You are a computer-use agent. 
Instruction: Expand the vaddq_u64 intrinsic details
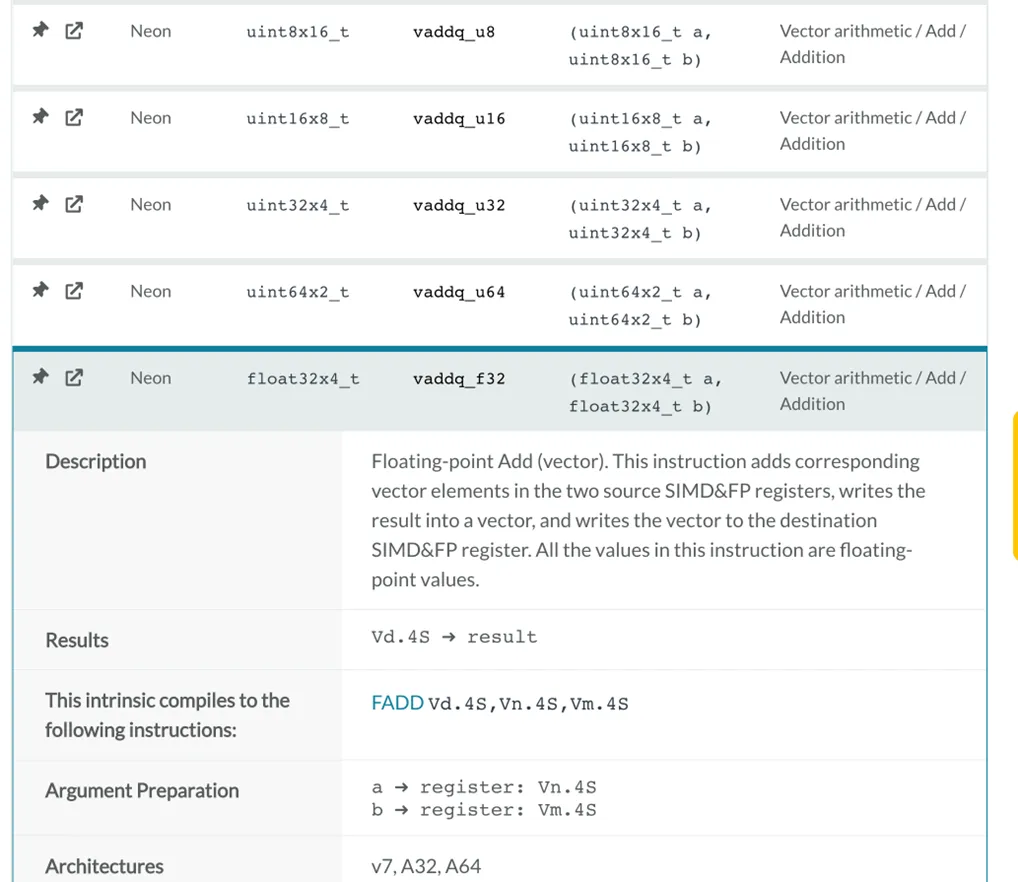point(459,293)
